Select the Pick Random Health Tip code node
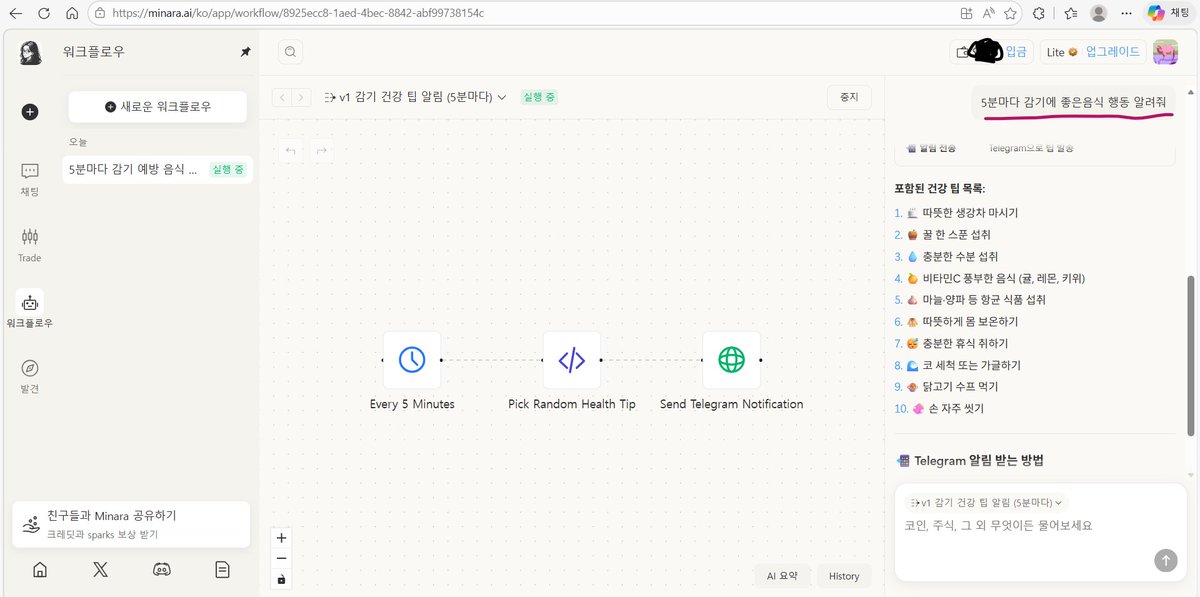The height and width of the screenshot is (597, 1200). click(572, 360)
